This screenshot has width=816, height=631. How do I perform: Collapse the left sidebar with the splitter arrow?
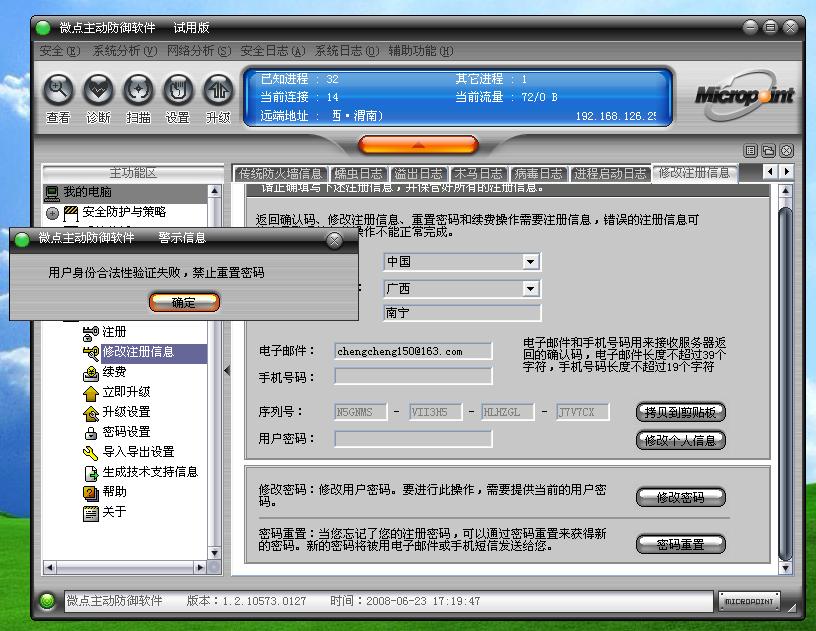[227, 370]
